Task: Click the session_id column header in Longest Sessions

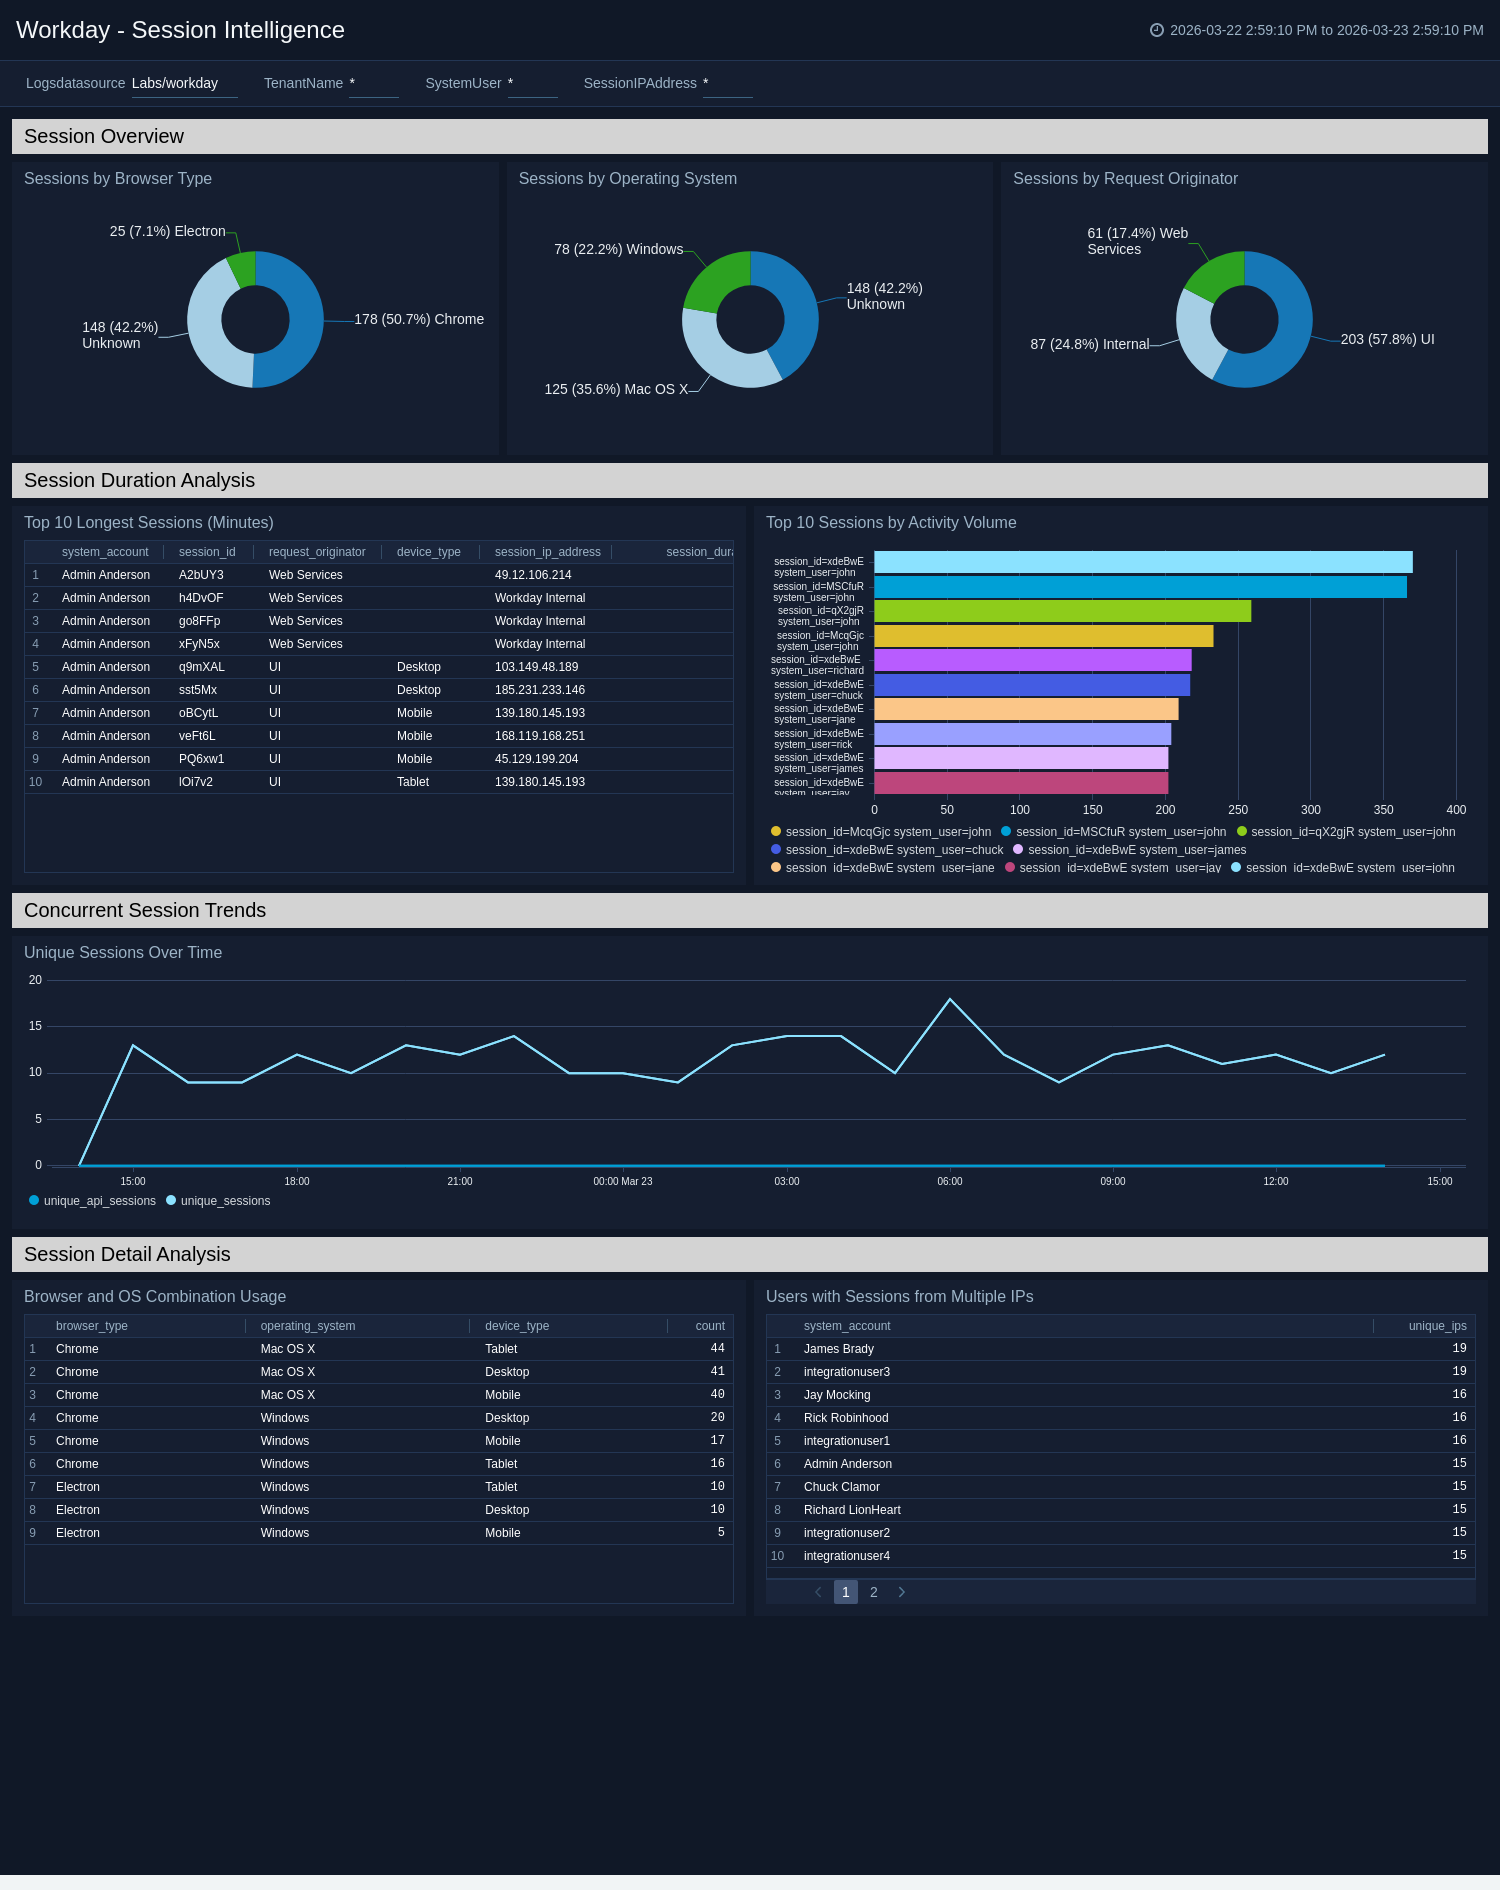Action: (x=207, y=552)
